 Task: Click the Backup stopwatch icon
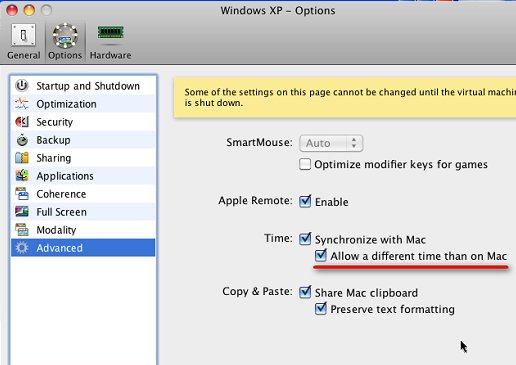(22, 140)
